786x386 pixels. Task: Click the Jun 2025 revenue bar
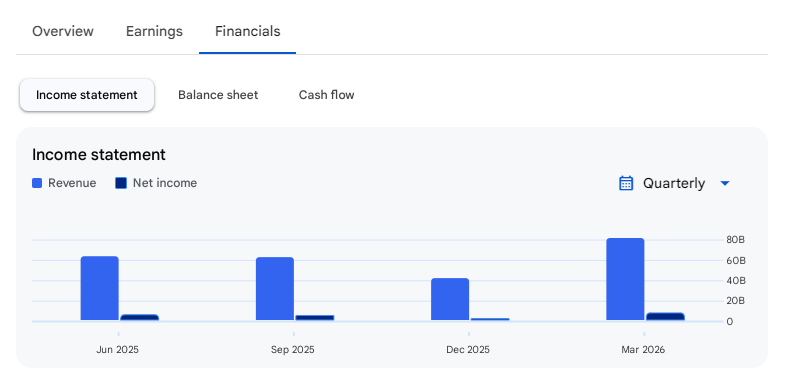point(100,288)
